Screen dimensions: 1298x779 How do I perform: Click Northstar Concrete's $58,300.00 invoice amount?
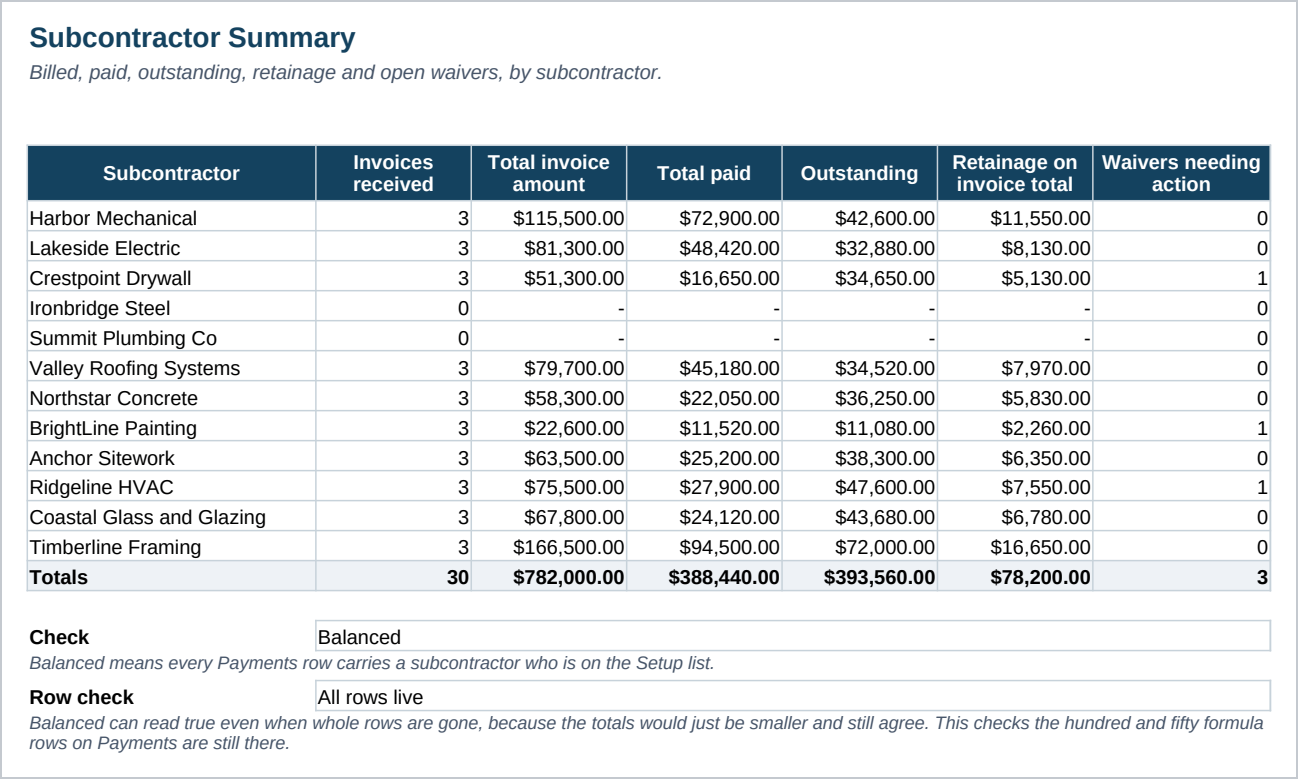(549, 398)
